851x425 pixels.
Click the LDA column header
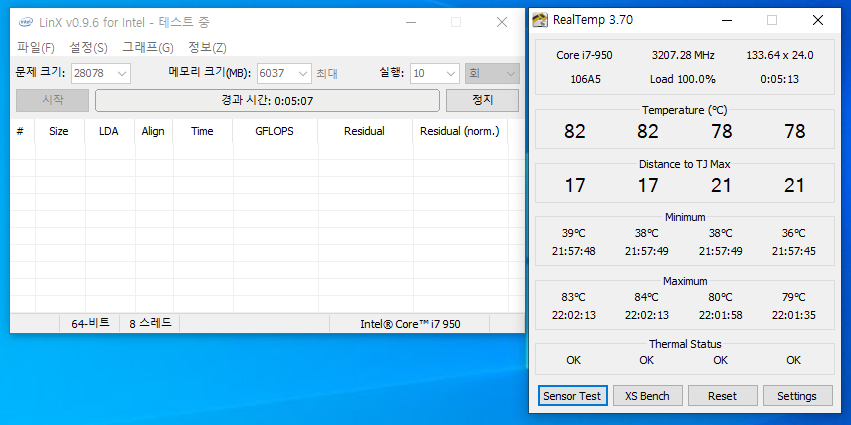[x=109, y=131]
